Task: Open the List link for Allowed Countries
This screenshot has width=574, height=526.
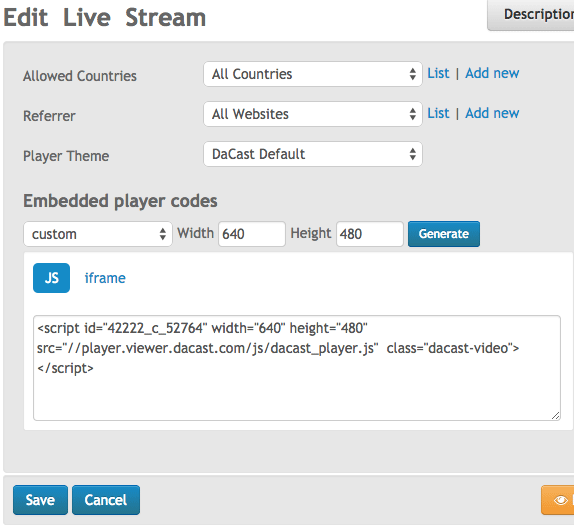Action: click(x=438, y=73)
